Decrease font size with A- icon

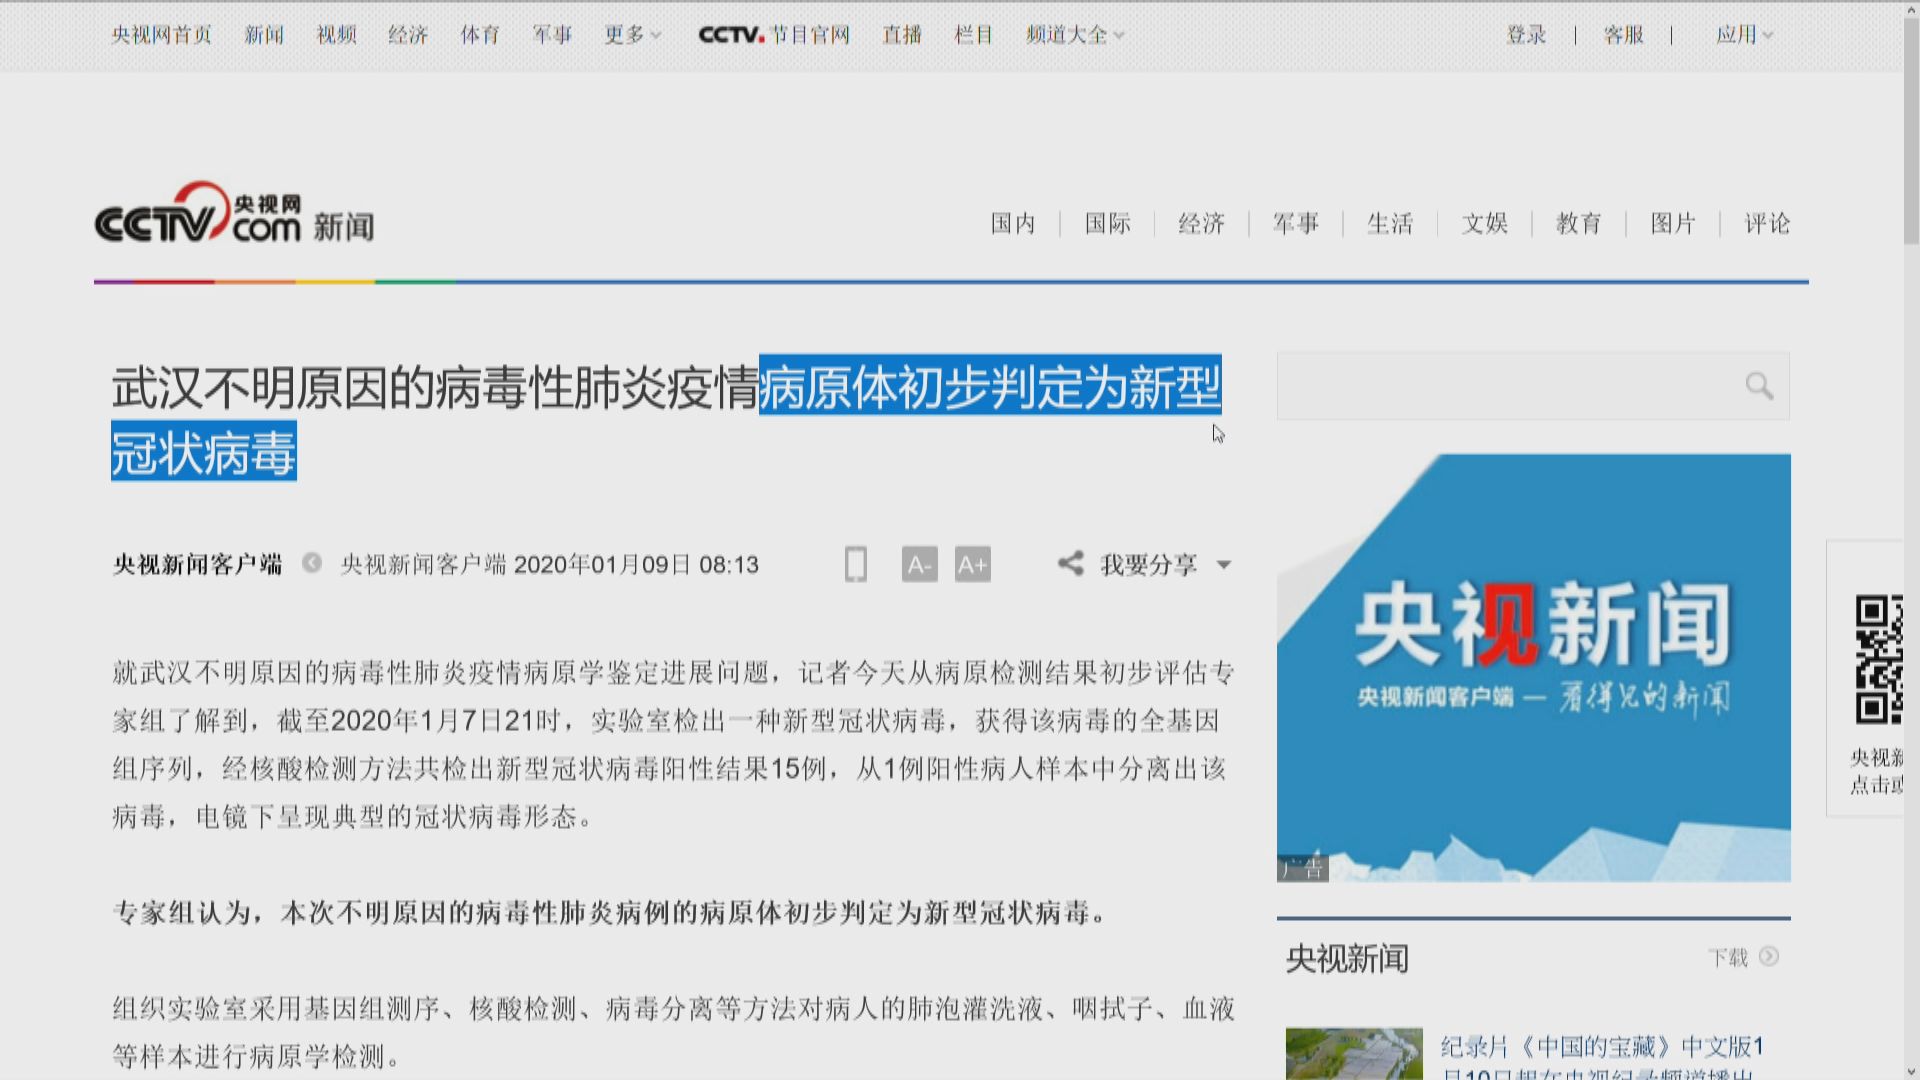point(918,564)
